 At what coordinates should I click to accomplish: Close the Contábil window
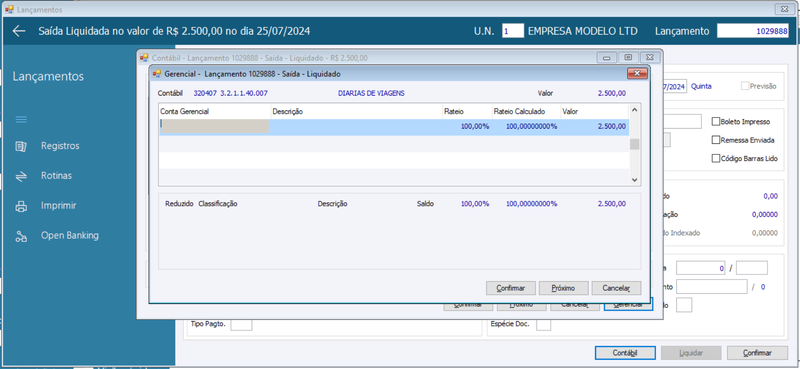click(x=650, y=58)
